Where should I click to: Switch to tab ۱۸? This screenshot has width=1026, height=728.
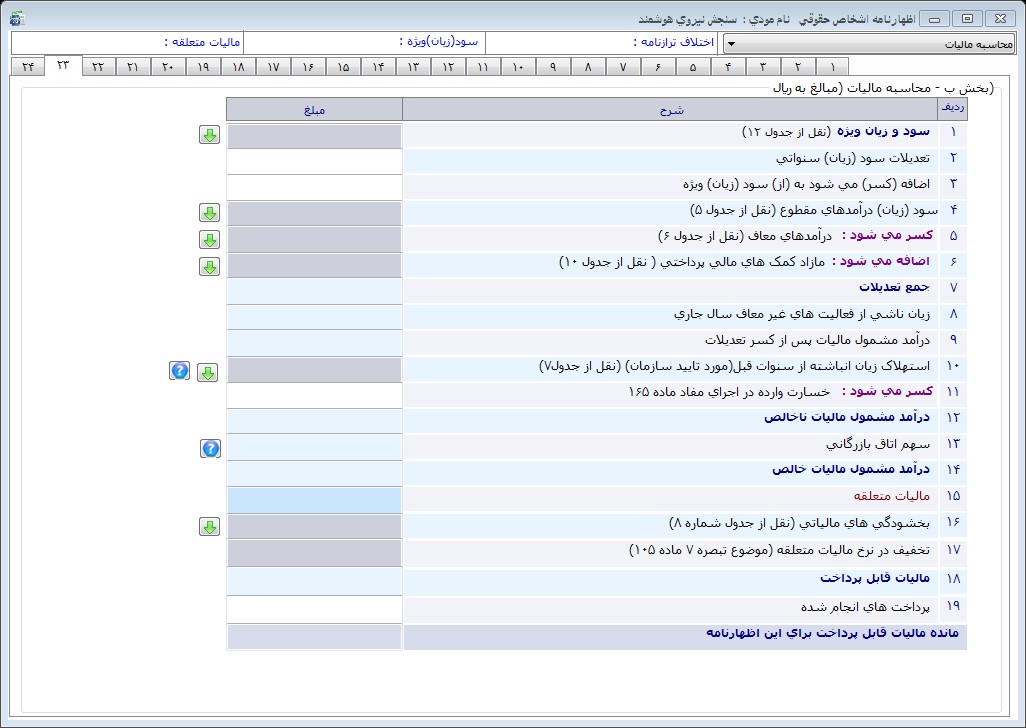(238, 67)
